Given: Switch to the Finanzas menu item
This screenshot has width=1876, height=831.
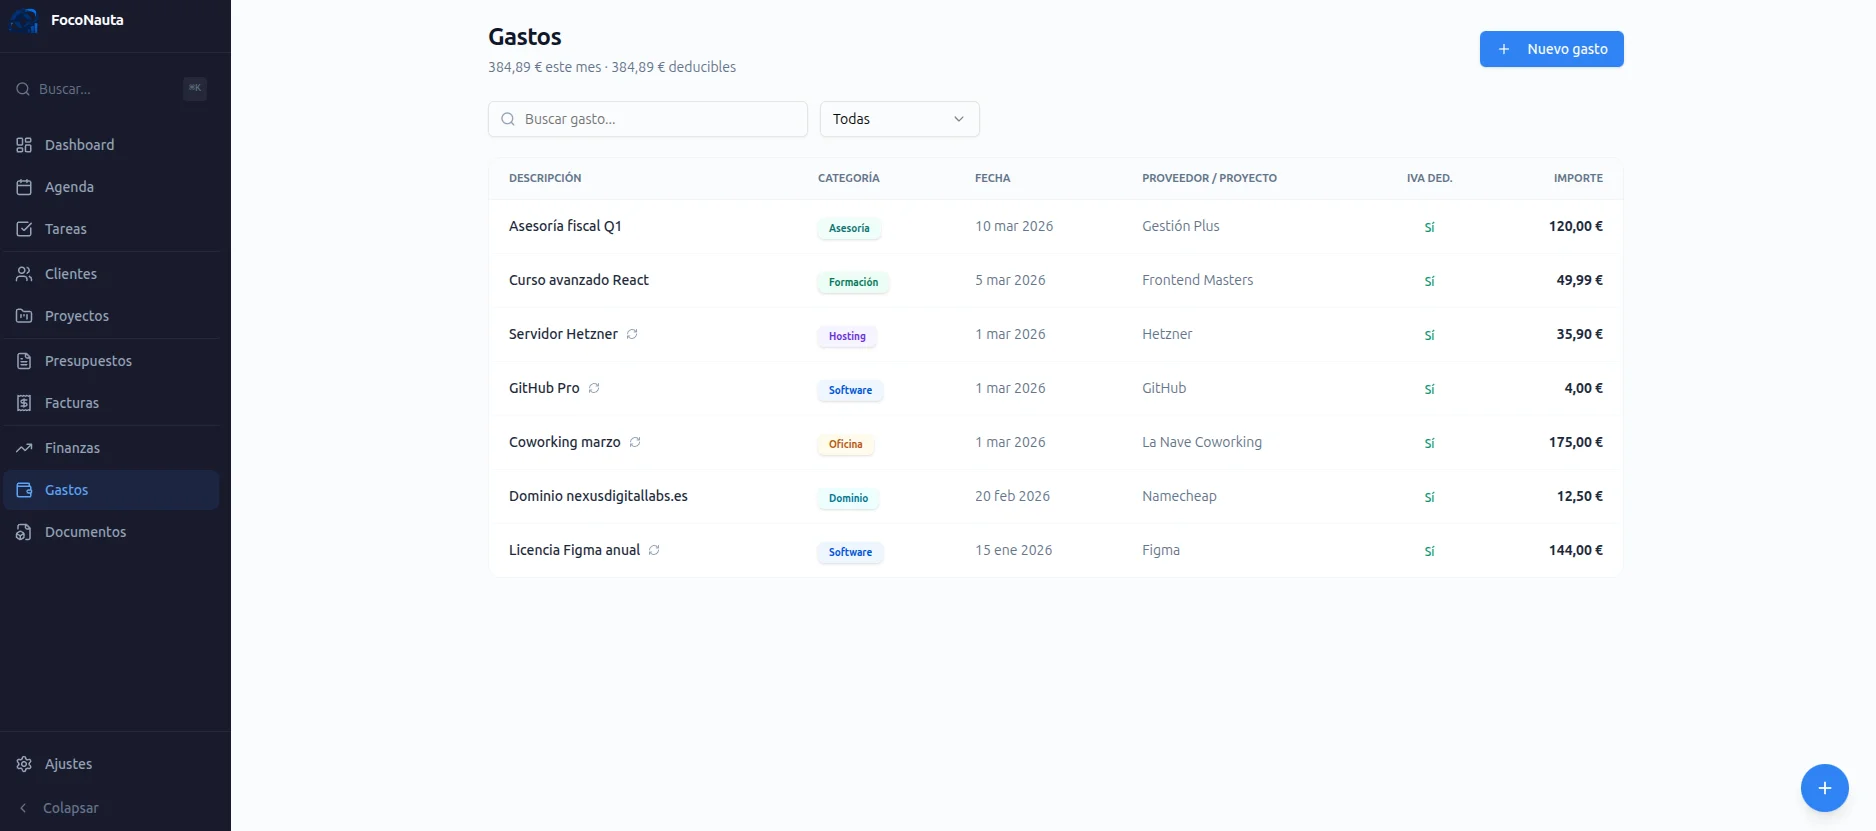Looking at the screenshot, I should point(72,448).
